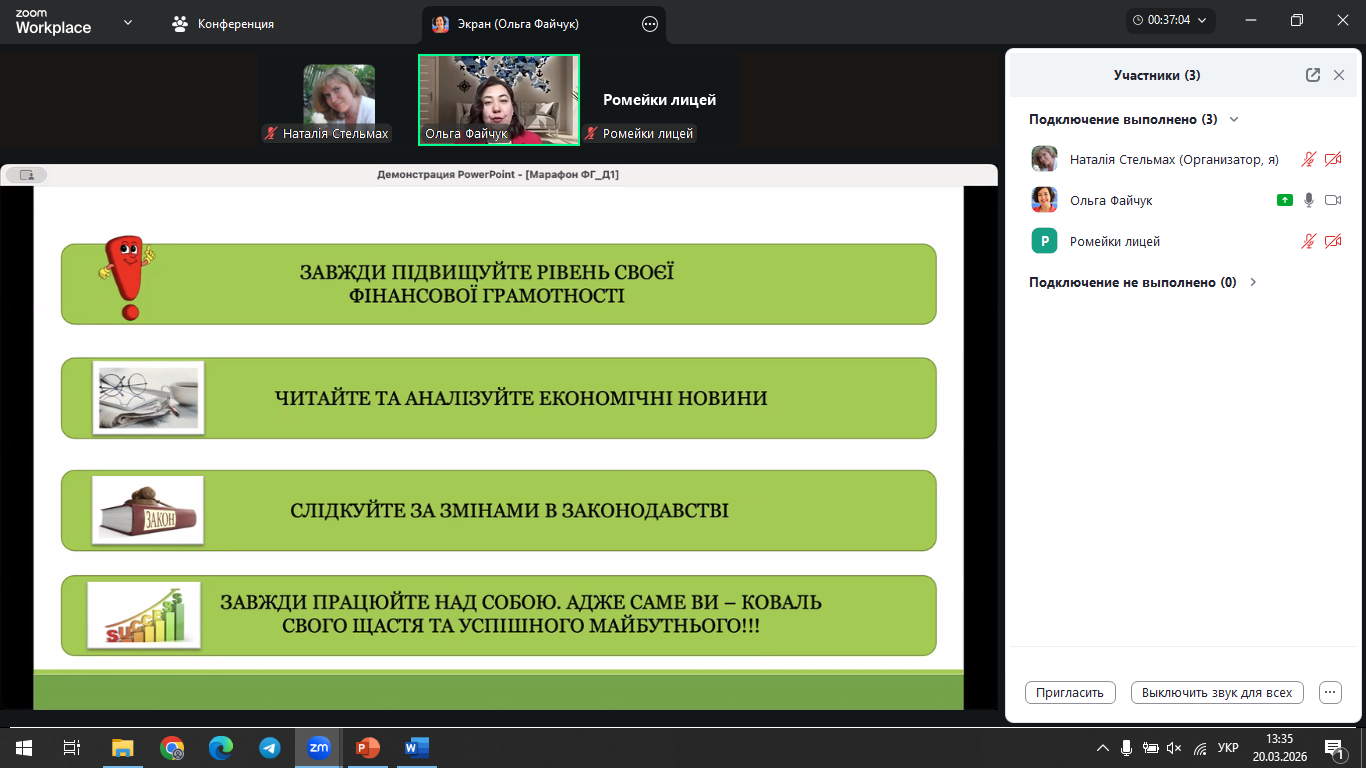Click Выключить звук для всех button
Viewport: 1366px width, 768px height.
click(1217, 692)
